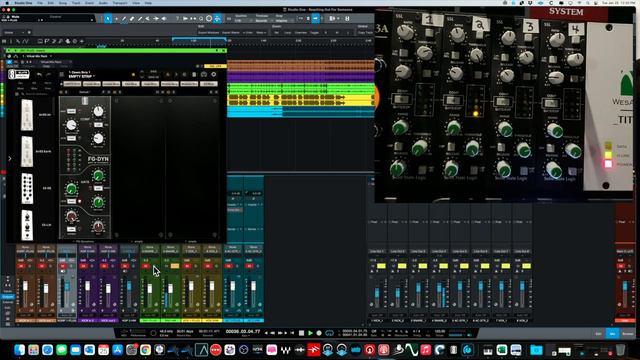Screen dimensions: 640x360
Task: Click the trash icon in plugin header
Action: tap(194, 75)
